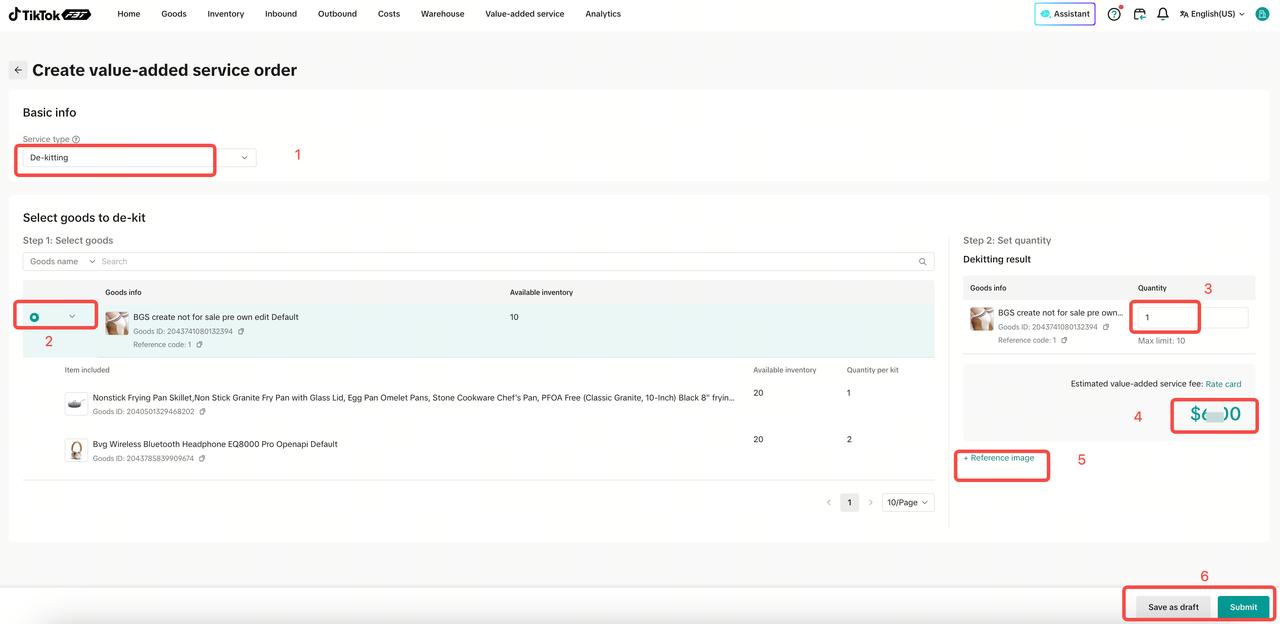Open the Goods name search filter dropdown
Viewport: 1280px width, 624px height.
[62, 261]
